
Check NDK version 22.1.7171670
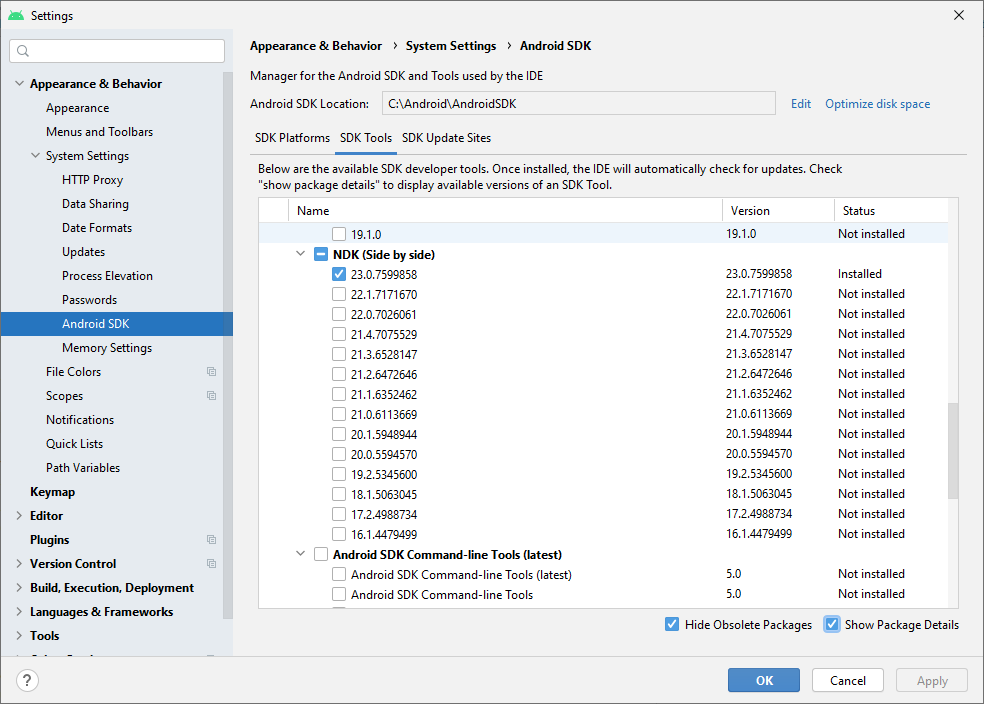pyautogui.click(x=339, y=294)
